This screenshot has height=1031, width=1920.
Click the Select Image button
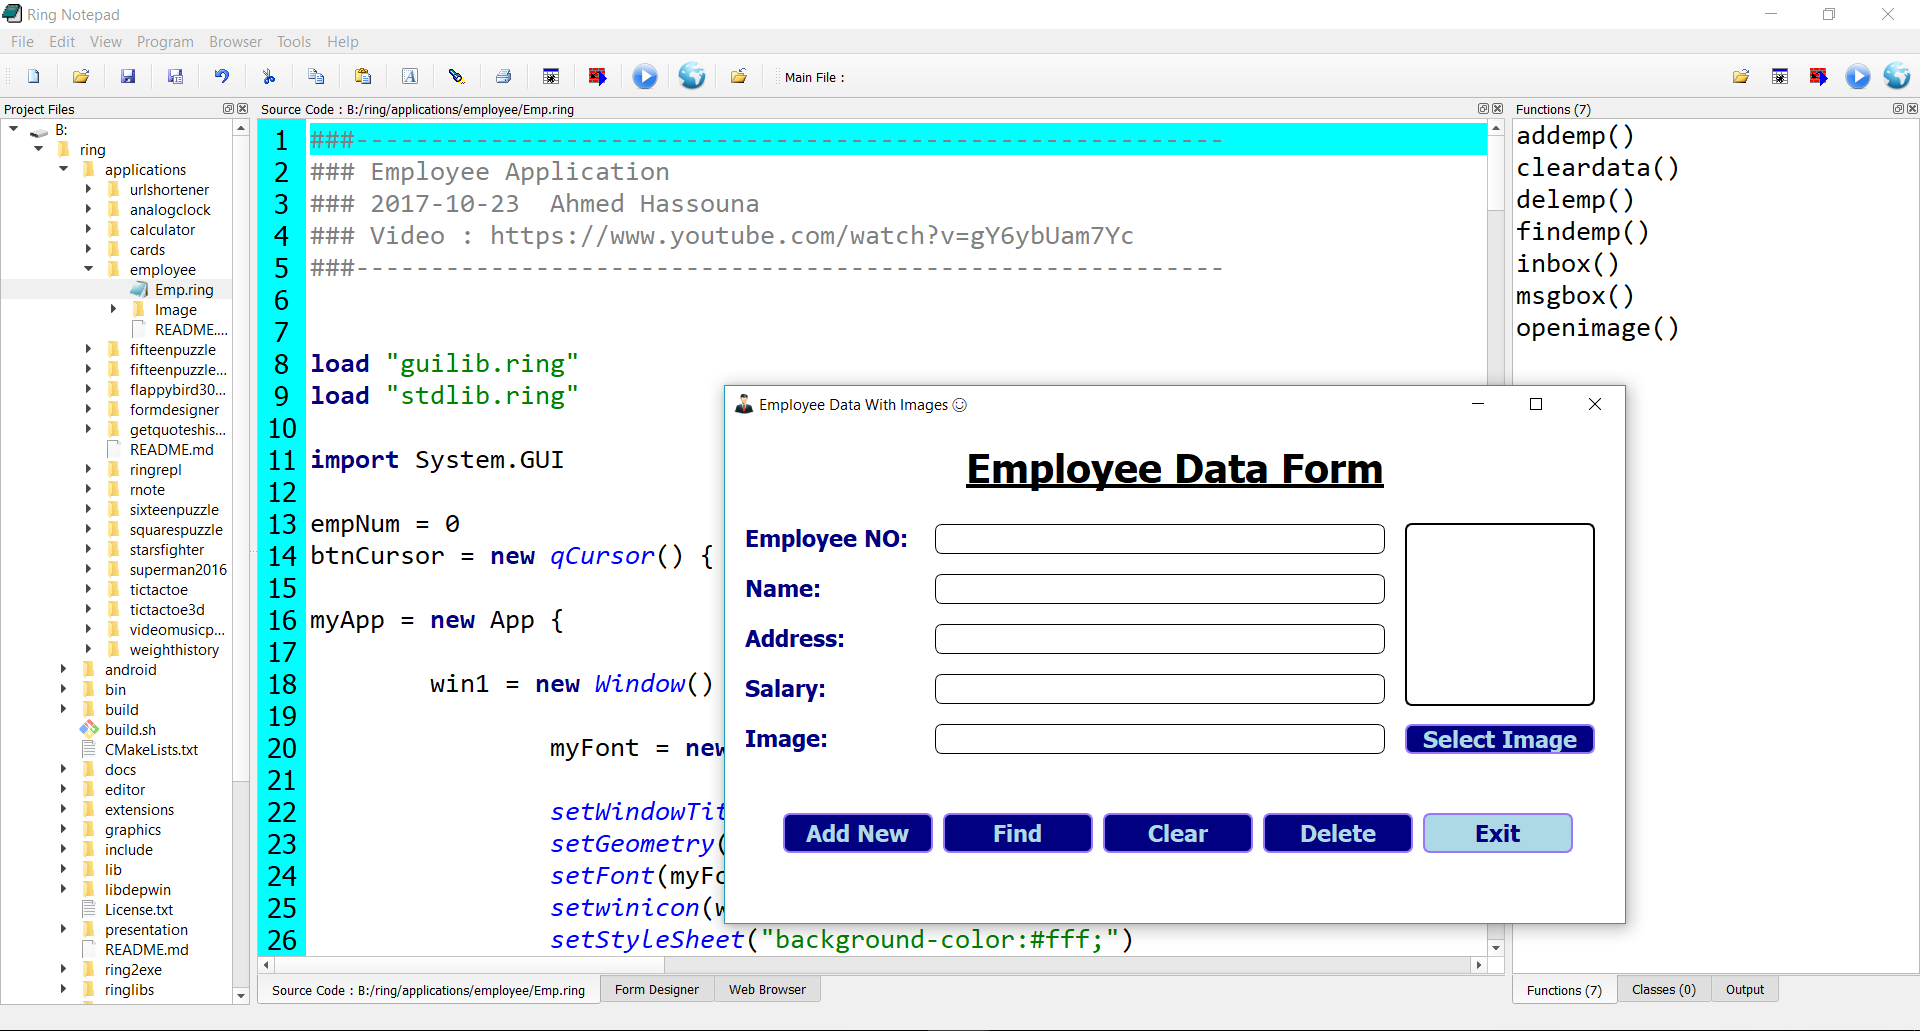point(1499,739)
